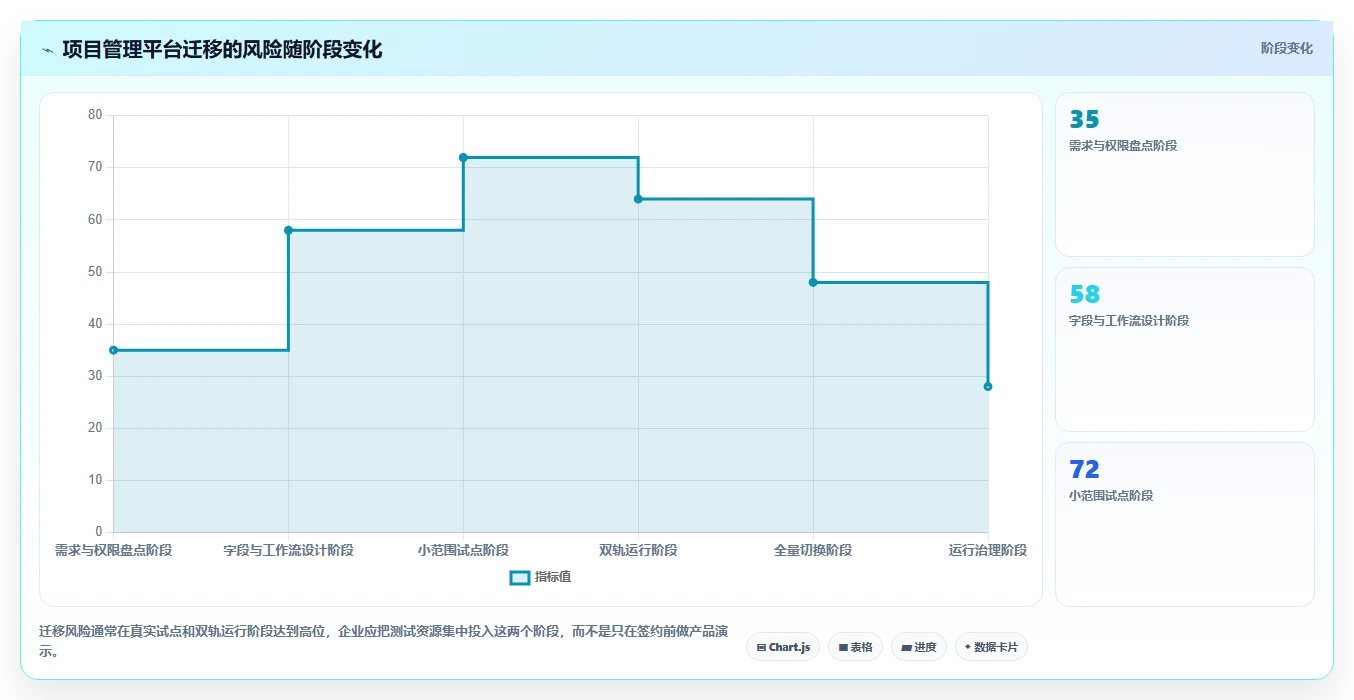Click y-axis tick label 80
Screen dimensions: 1354x700
pos(95,115)
